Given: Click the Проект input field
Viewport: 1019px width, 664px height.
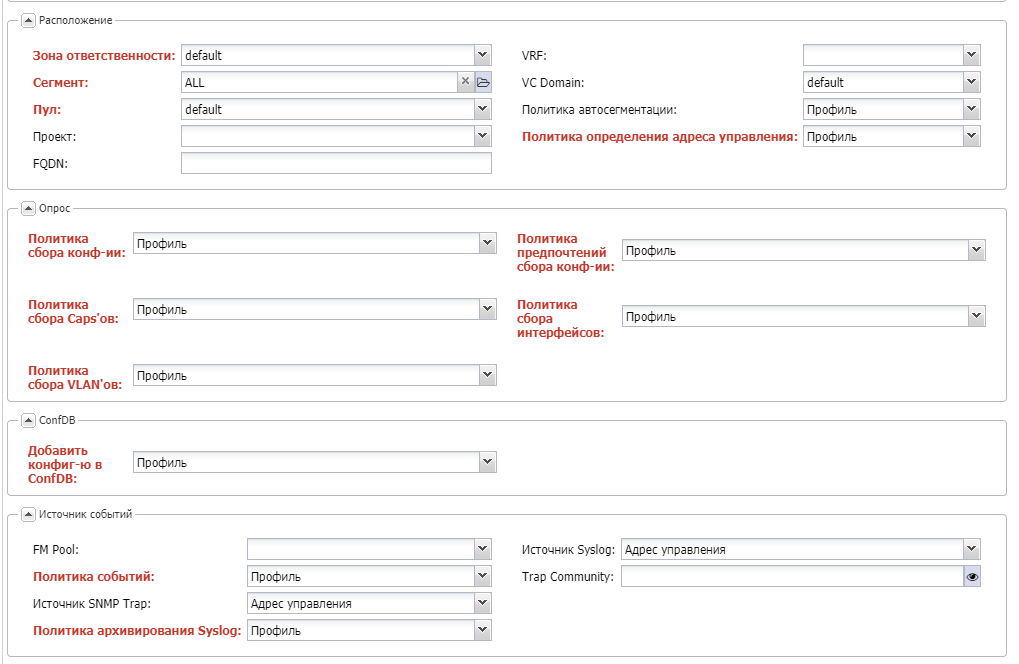Looking at the screenshot, I should (328, 136).
